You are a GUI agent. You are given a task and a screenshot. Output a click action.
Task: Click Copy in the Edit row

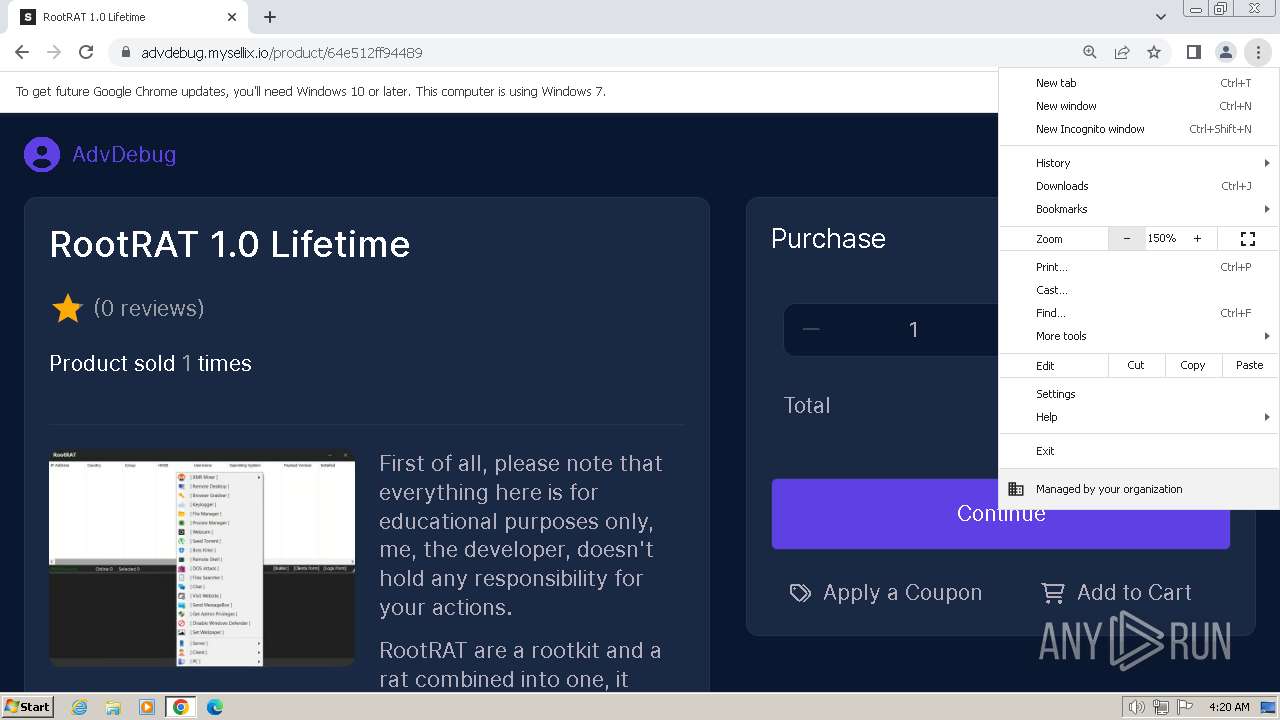(x=1193, y=365)
